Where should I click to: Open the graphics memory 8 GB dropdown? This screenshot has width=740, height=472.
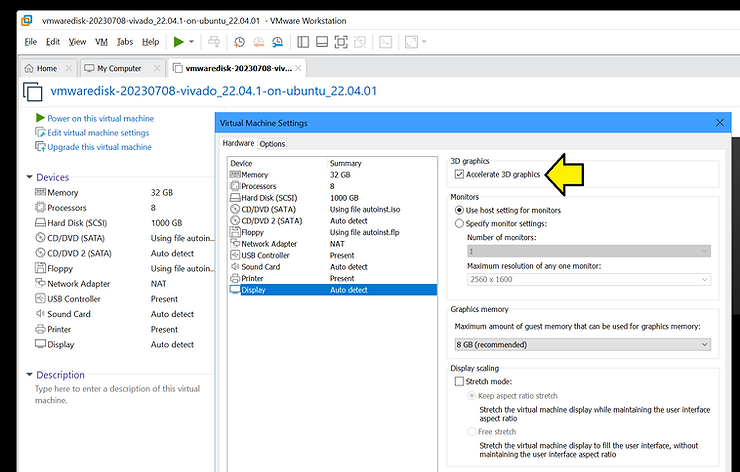(x=582, y=345)
